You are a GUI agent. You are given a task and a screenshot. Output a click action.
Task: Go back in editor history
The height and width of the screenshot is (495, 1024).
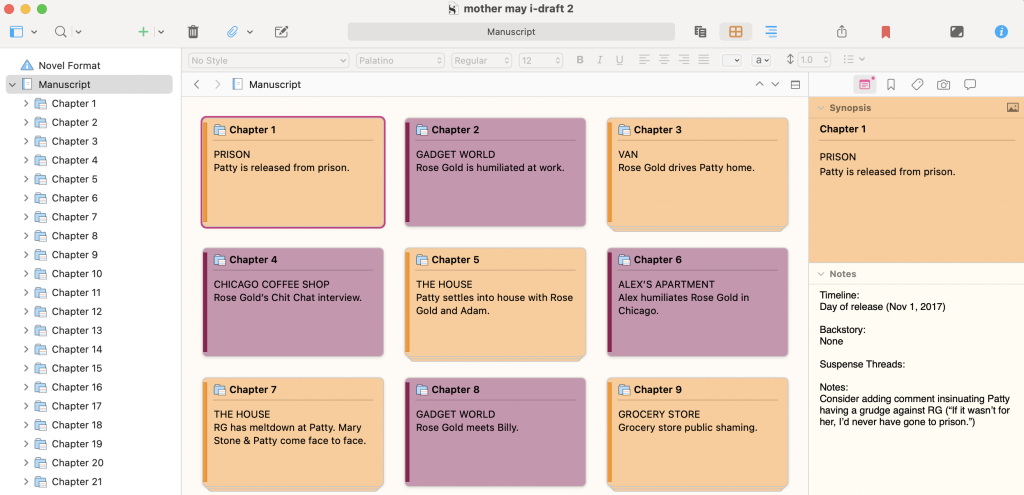197,84
